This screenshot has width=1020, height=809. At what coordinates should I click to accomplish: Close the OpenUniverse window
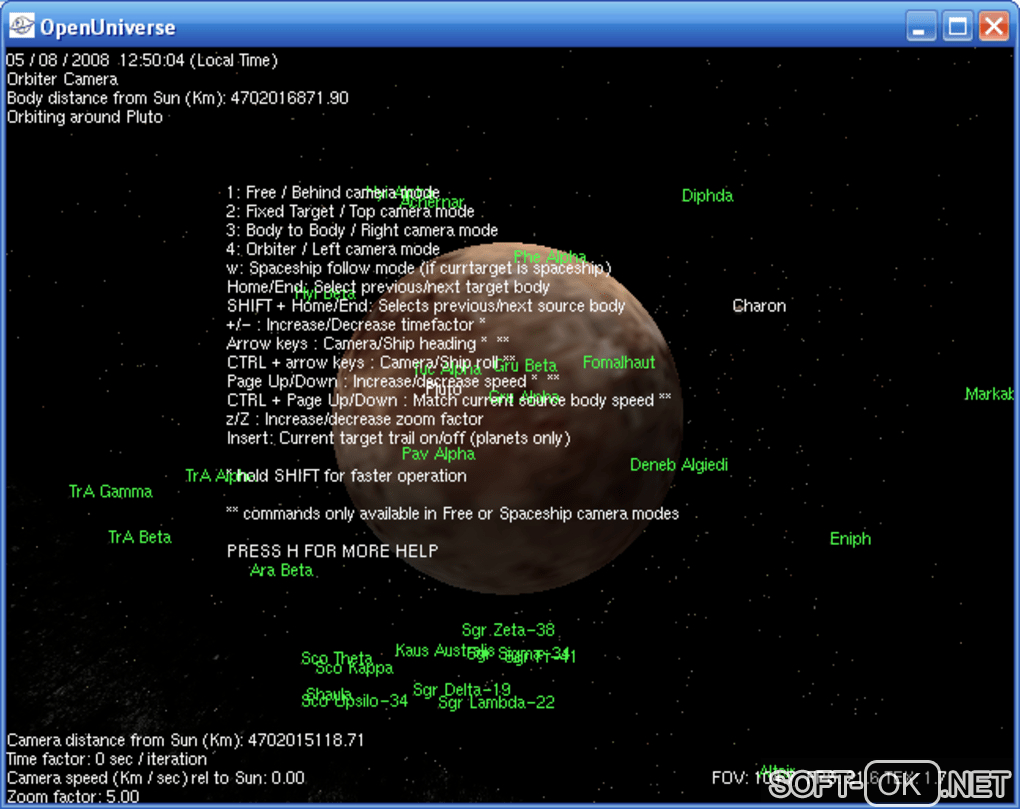994,27
